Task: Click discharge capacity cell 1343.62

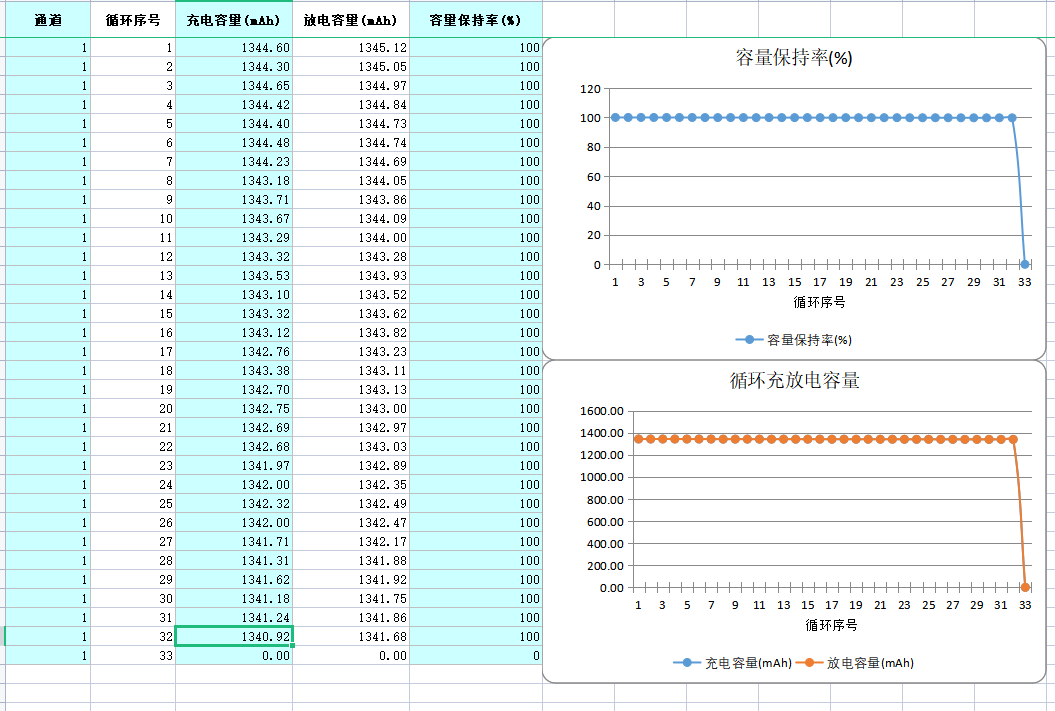Action: (x=351, y=313)
